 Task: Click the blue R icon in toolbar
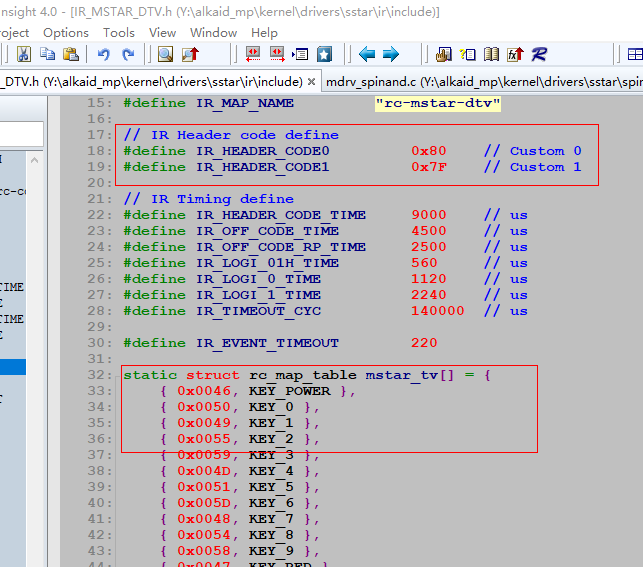point(540,54)
